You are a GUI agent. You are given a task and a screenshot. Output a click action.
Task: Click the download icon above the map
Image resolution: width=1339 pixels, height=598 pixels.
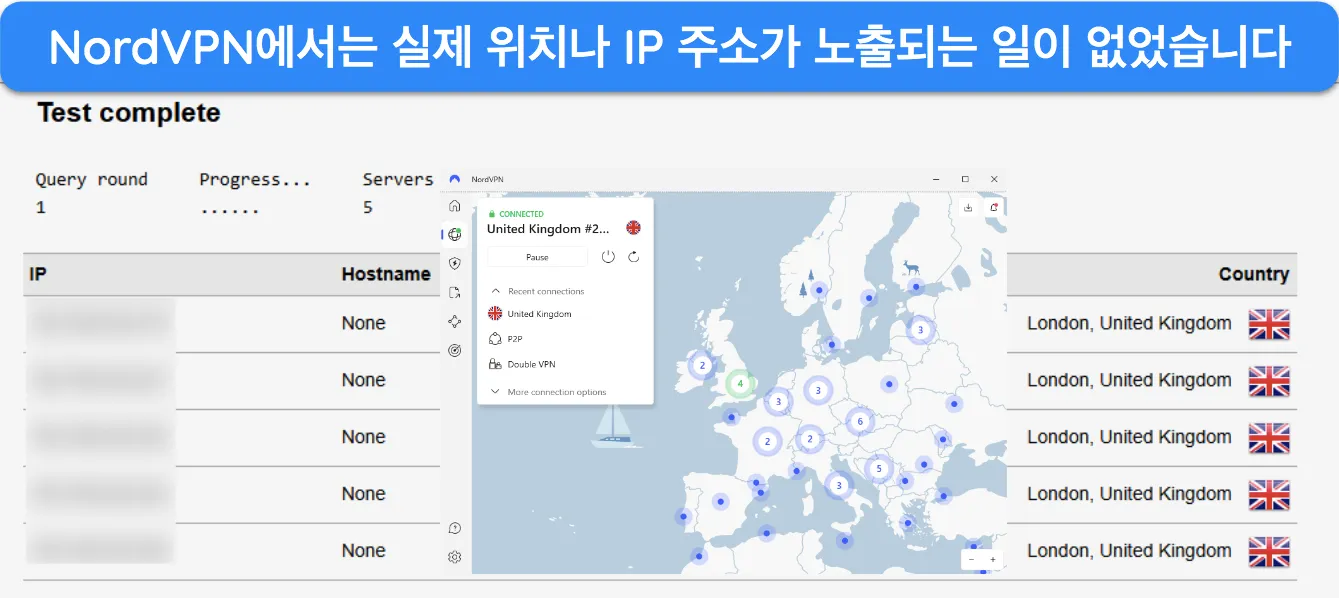point(968,207)
